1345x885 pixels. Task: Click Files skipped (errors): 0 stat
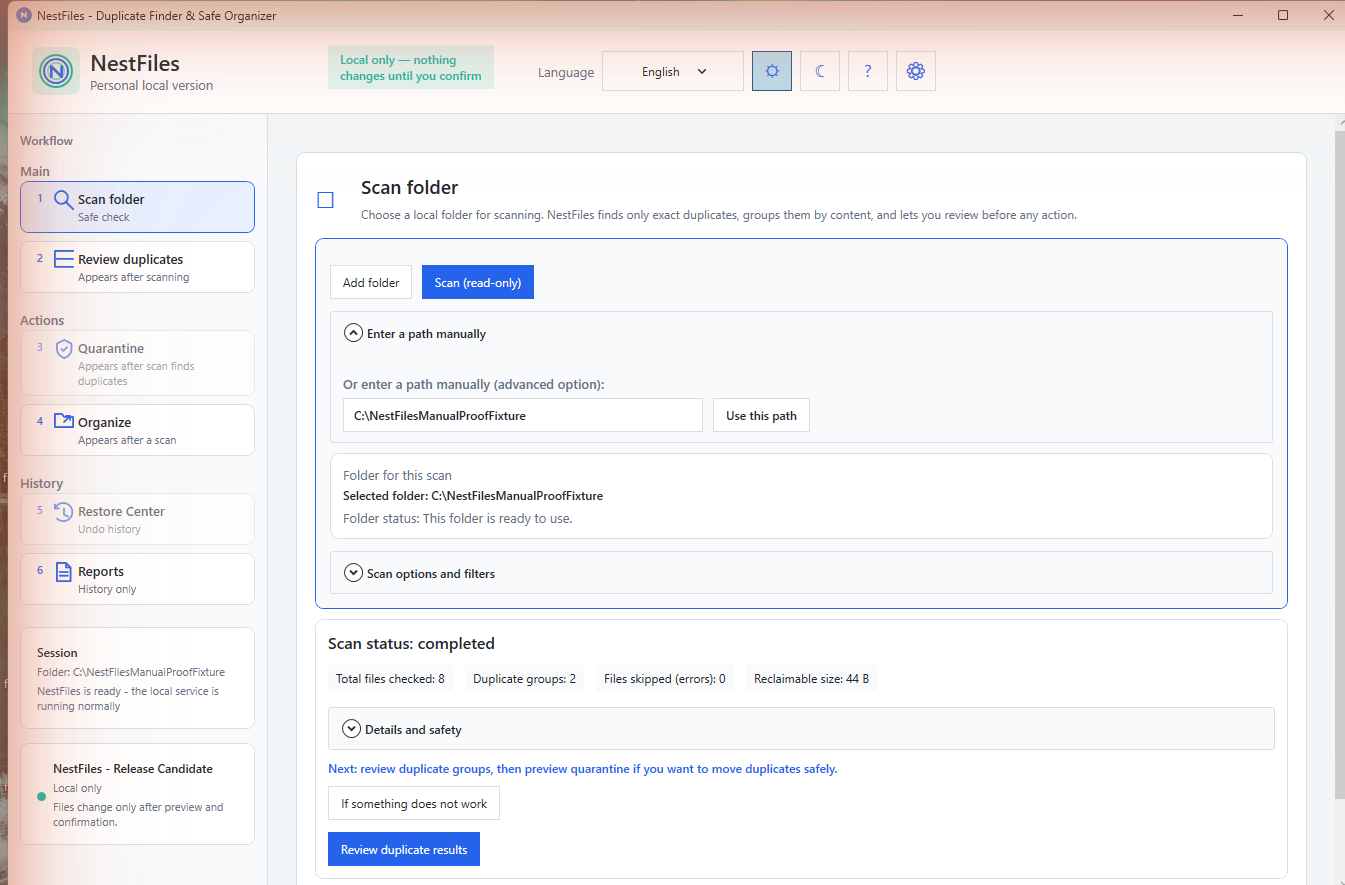pyautogui.click(x=665, y=679)
